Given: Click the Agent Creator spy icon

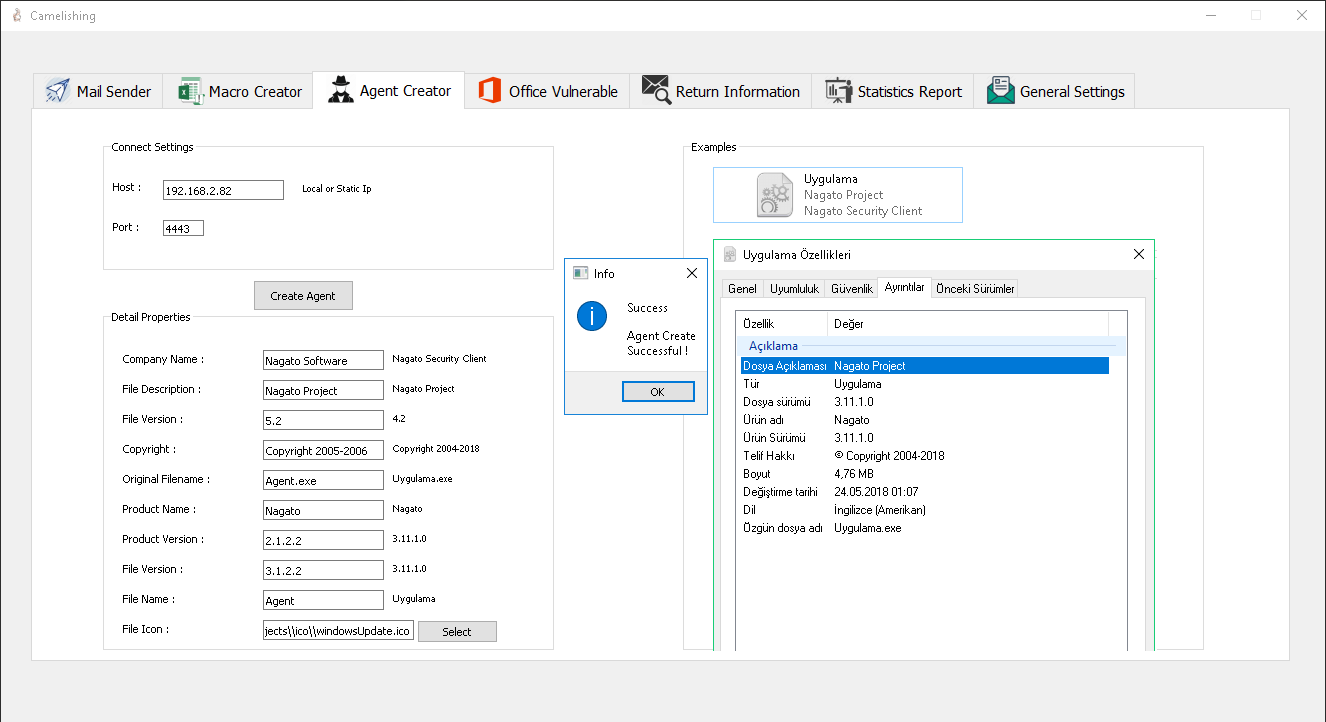Looking at the screenshot, I should click(340, 90).
